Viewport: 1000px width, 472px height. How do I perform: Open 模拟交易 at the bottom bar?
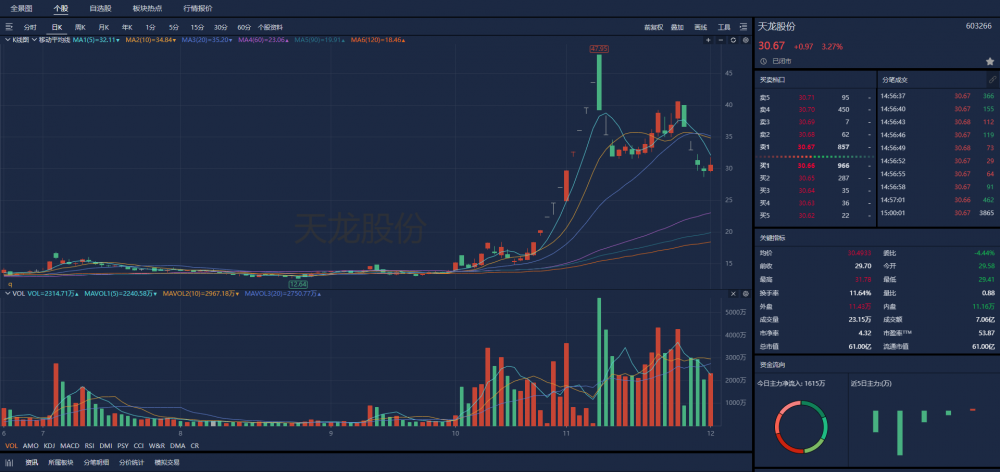tap(167, 462)
